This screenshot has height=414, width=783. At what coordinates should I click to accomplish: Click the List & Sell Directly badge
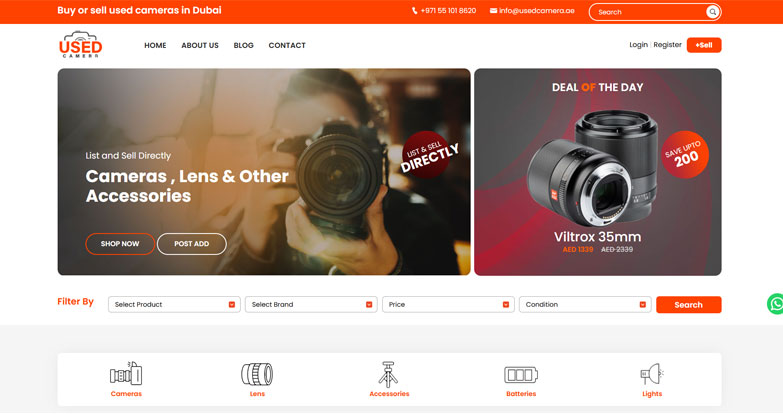pyautogui.click(x=428, y=155)
